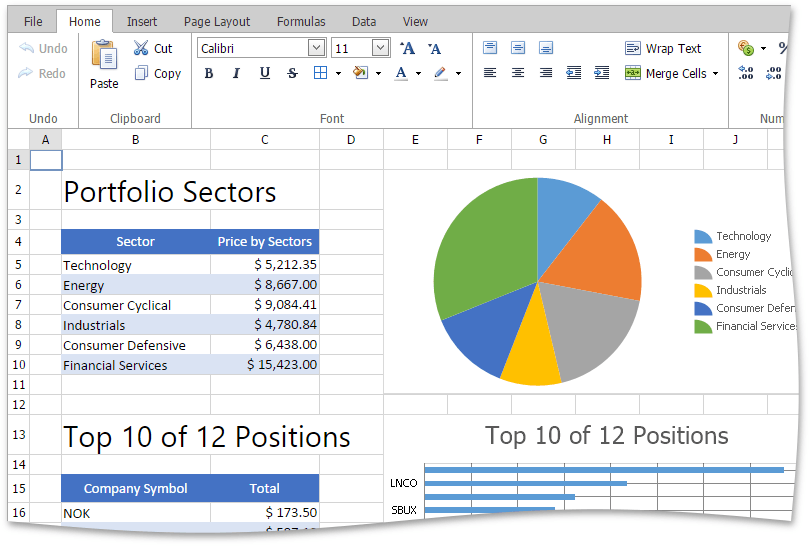Click the cell borders icon
The image size is (812, 548).
point(321,73)
